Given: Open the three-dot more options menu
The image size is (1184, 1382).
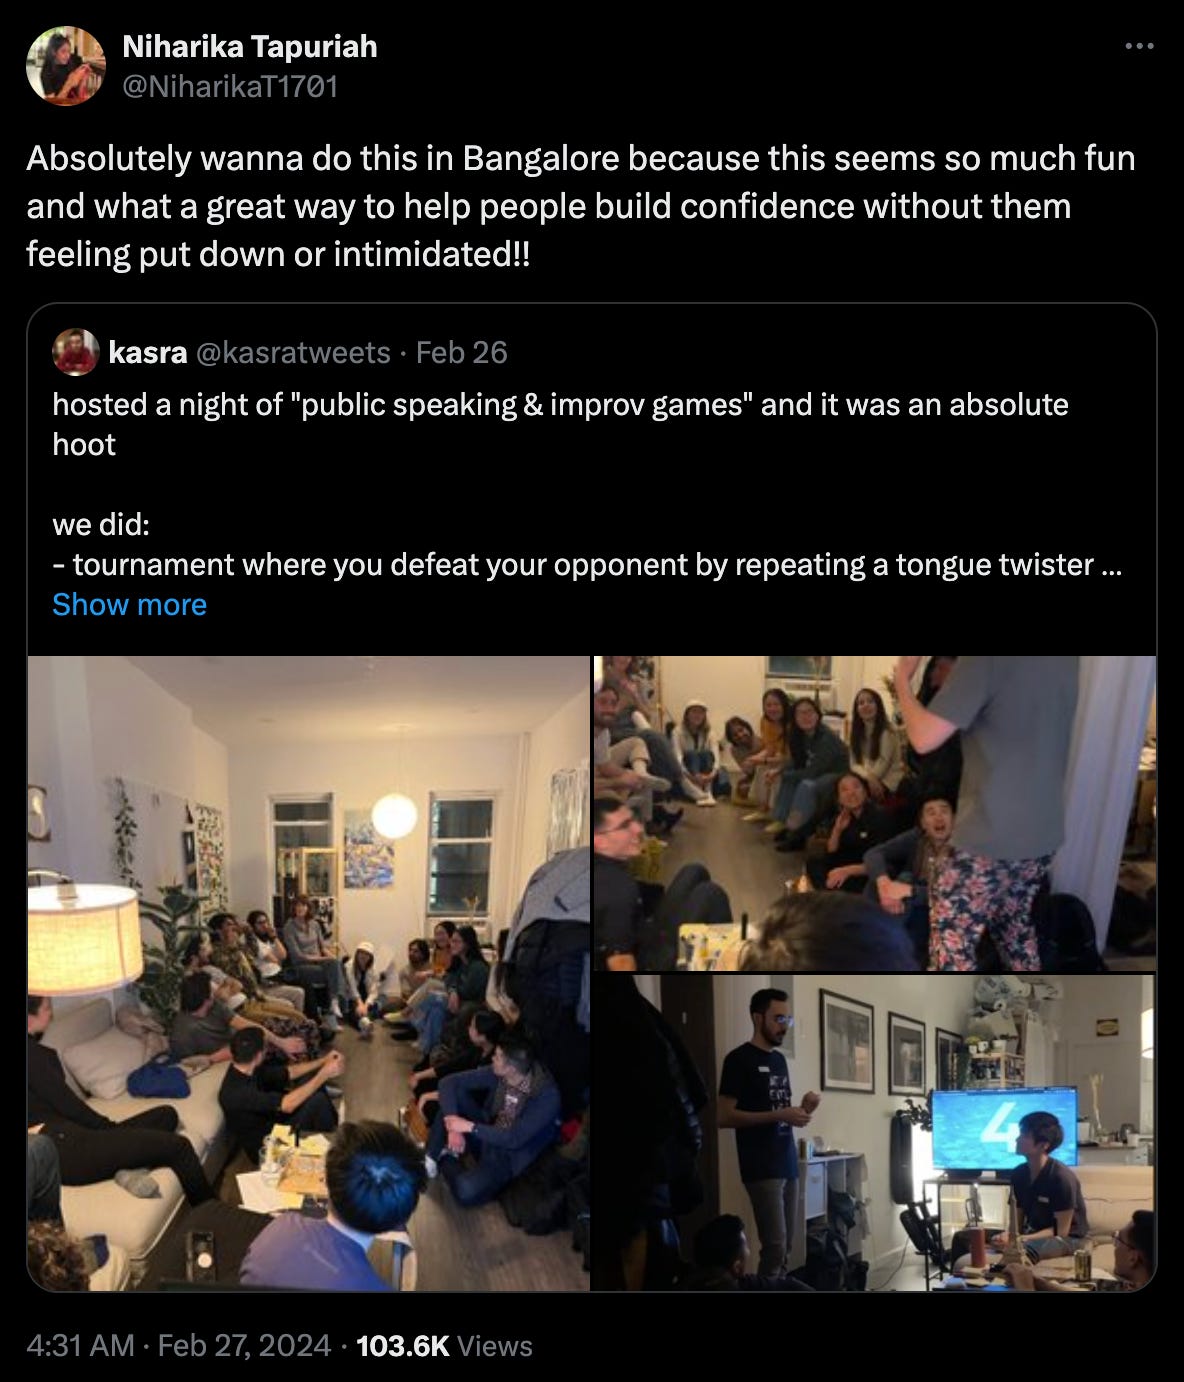Looking at the screenshot, I should (1139, 46).
